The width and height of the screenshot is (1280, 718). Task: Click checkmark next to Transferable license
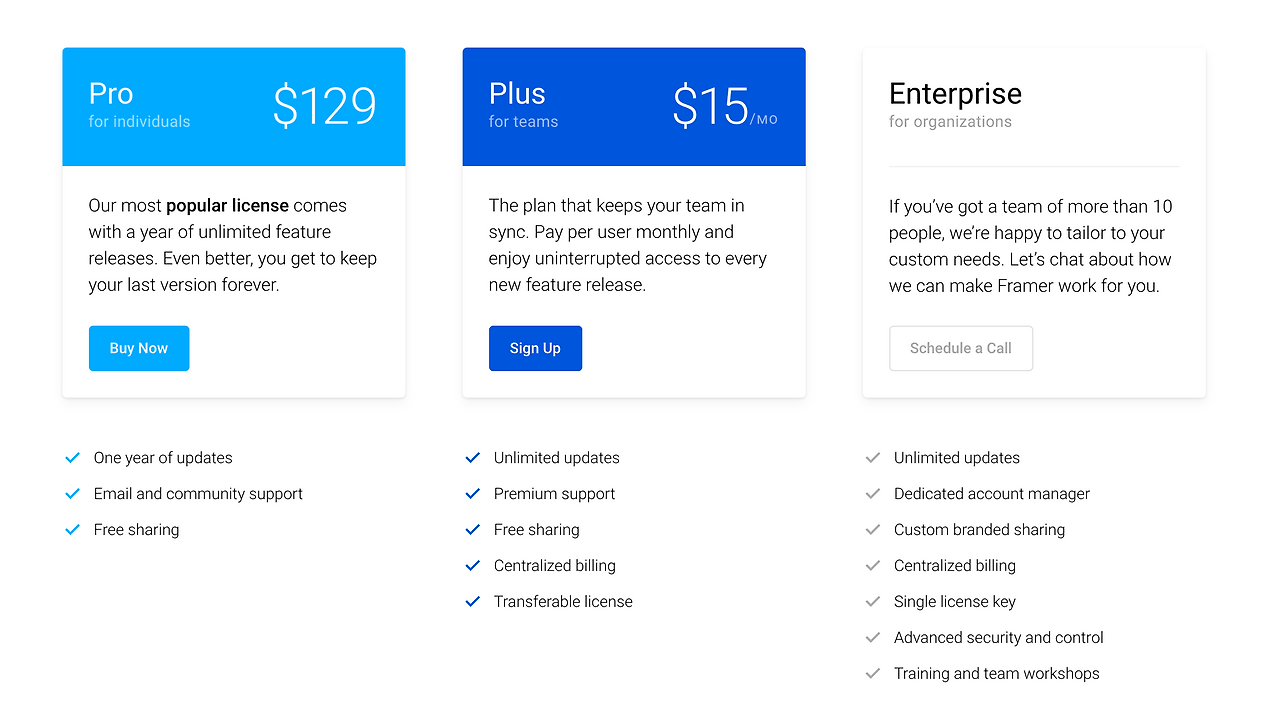tap(473, 602)
